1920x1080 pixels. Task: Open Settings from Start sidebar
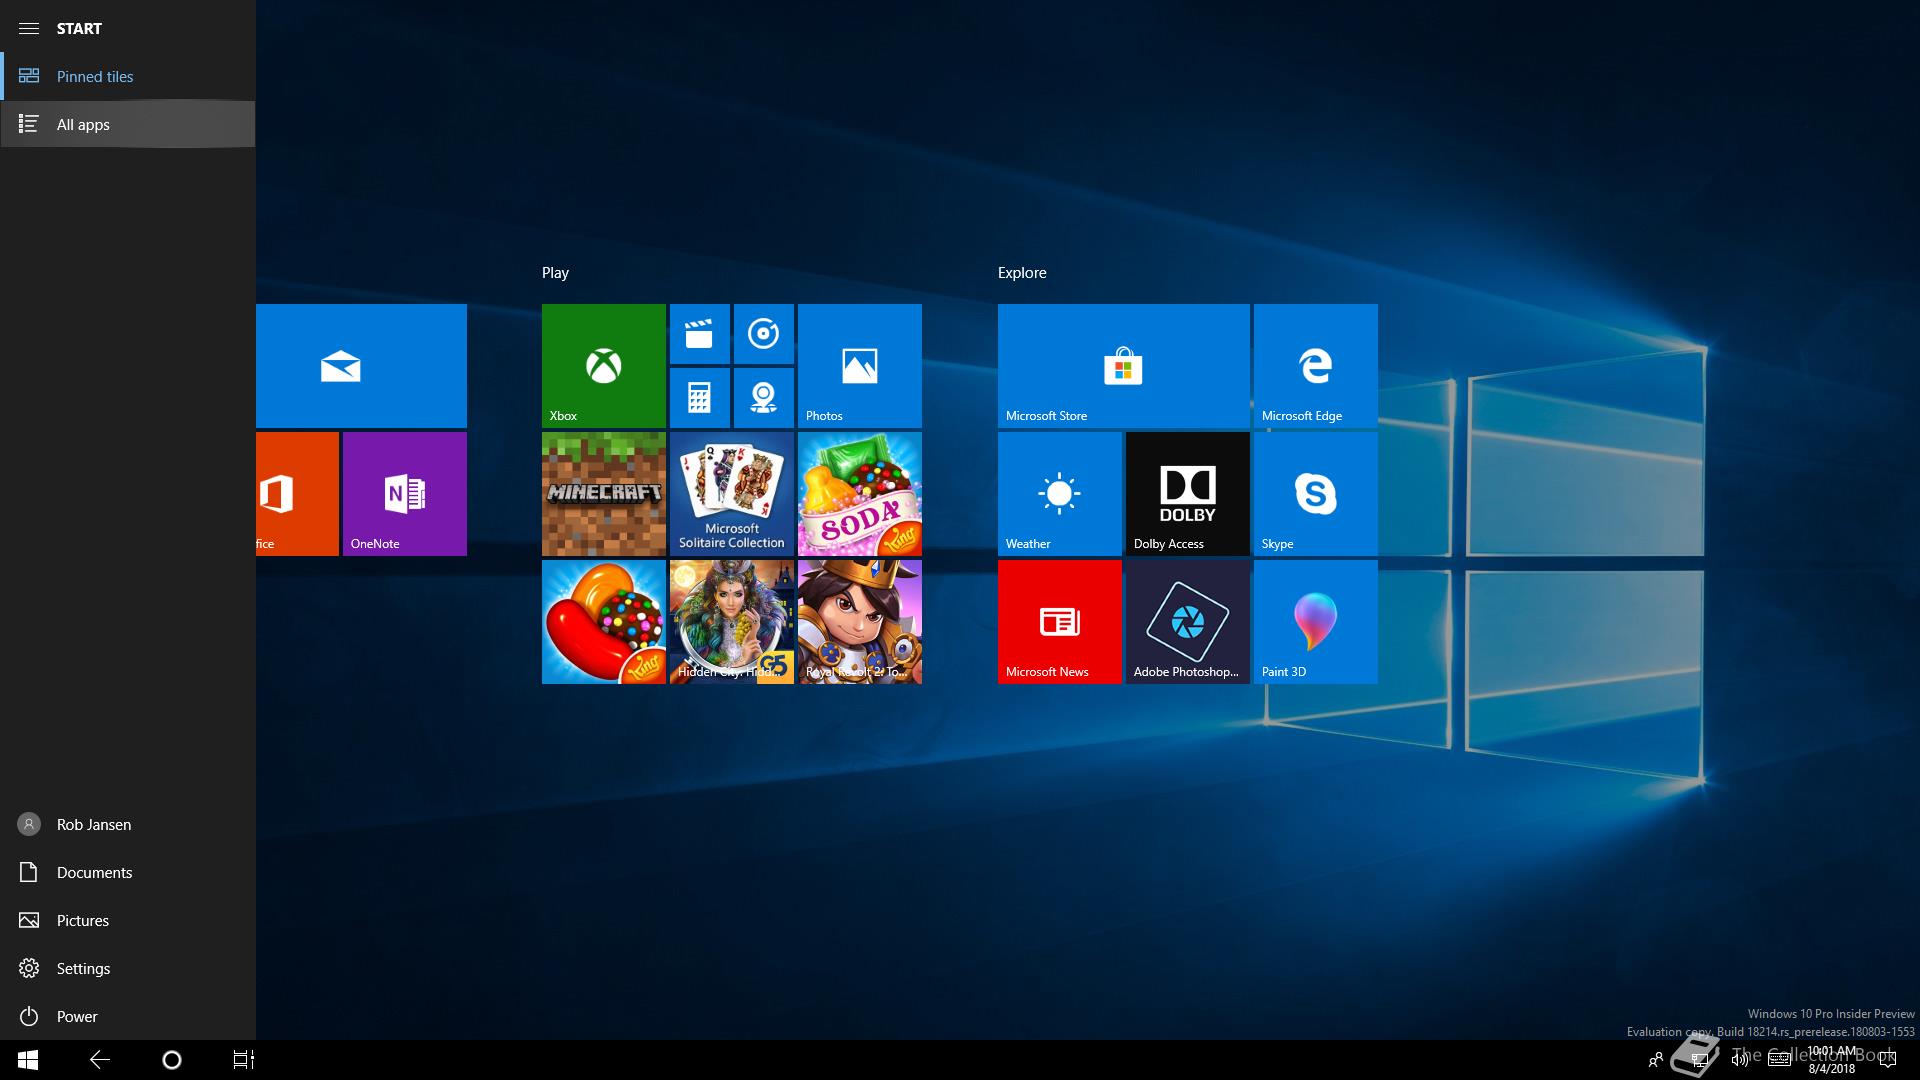83,968
